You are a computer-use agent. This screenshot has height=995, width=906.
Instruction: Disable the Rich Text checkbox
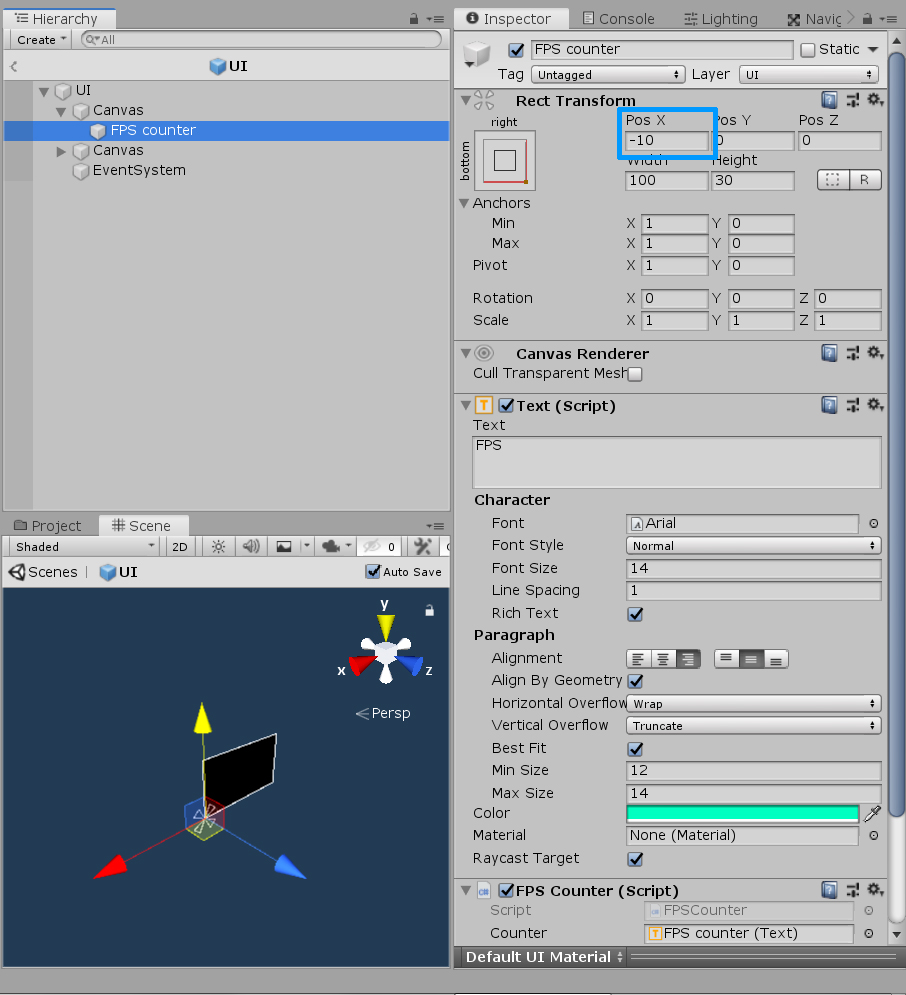pyautogui.click(x=635, y=614)
